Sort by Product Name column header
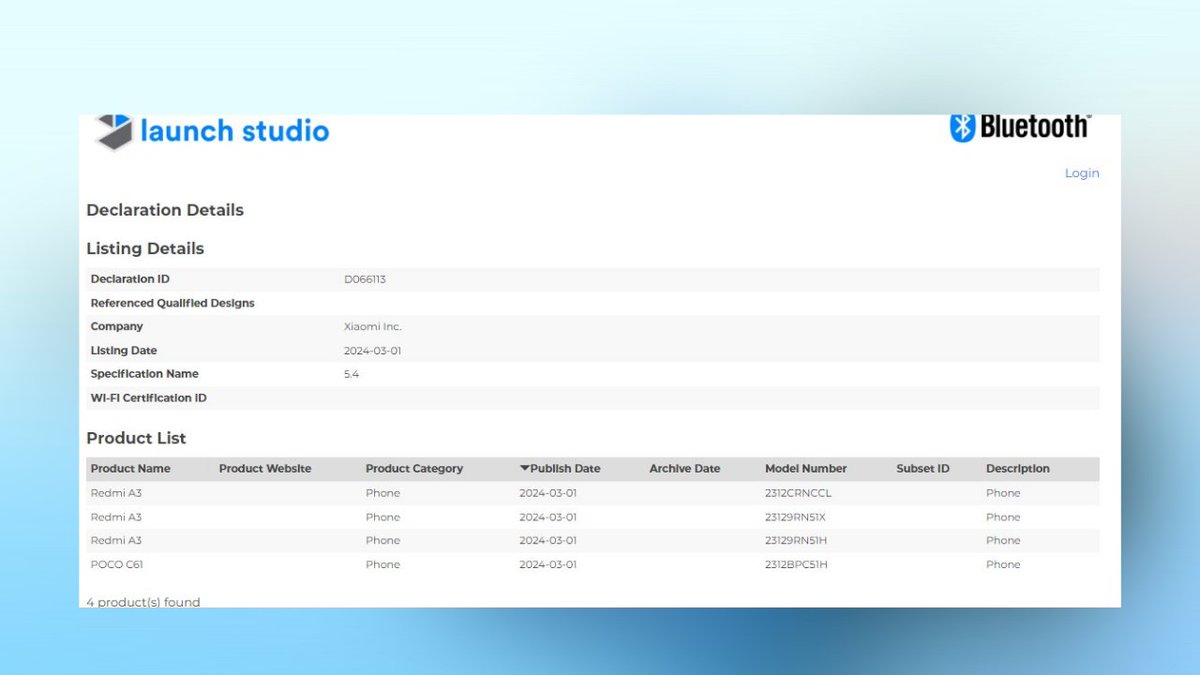The height and width of the screenshot is (675, 1200). pyautogui.click(x=130, y=468)
